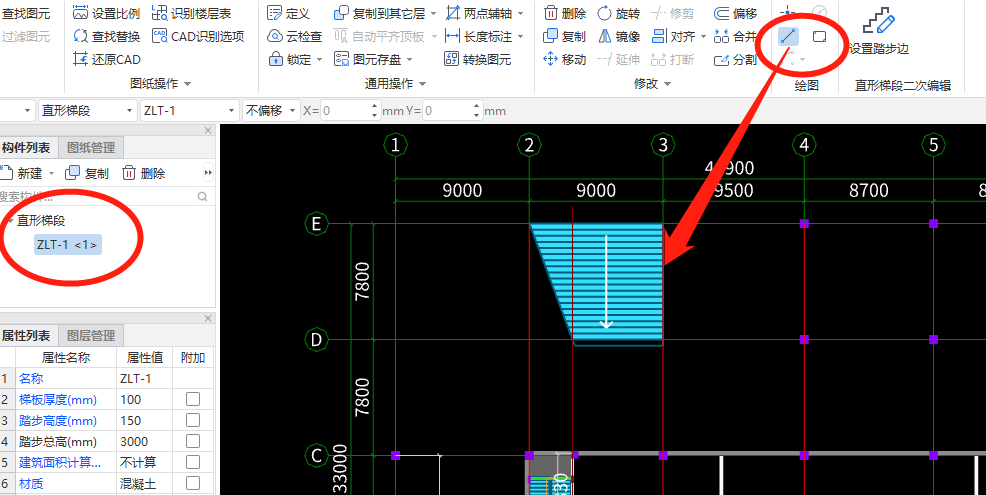986x495 pixels.
Task: Click the 梯板厚度 value 100
Action: tap(145, 399)
